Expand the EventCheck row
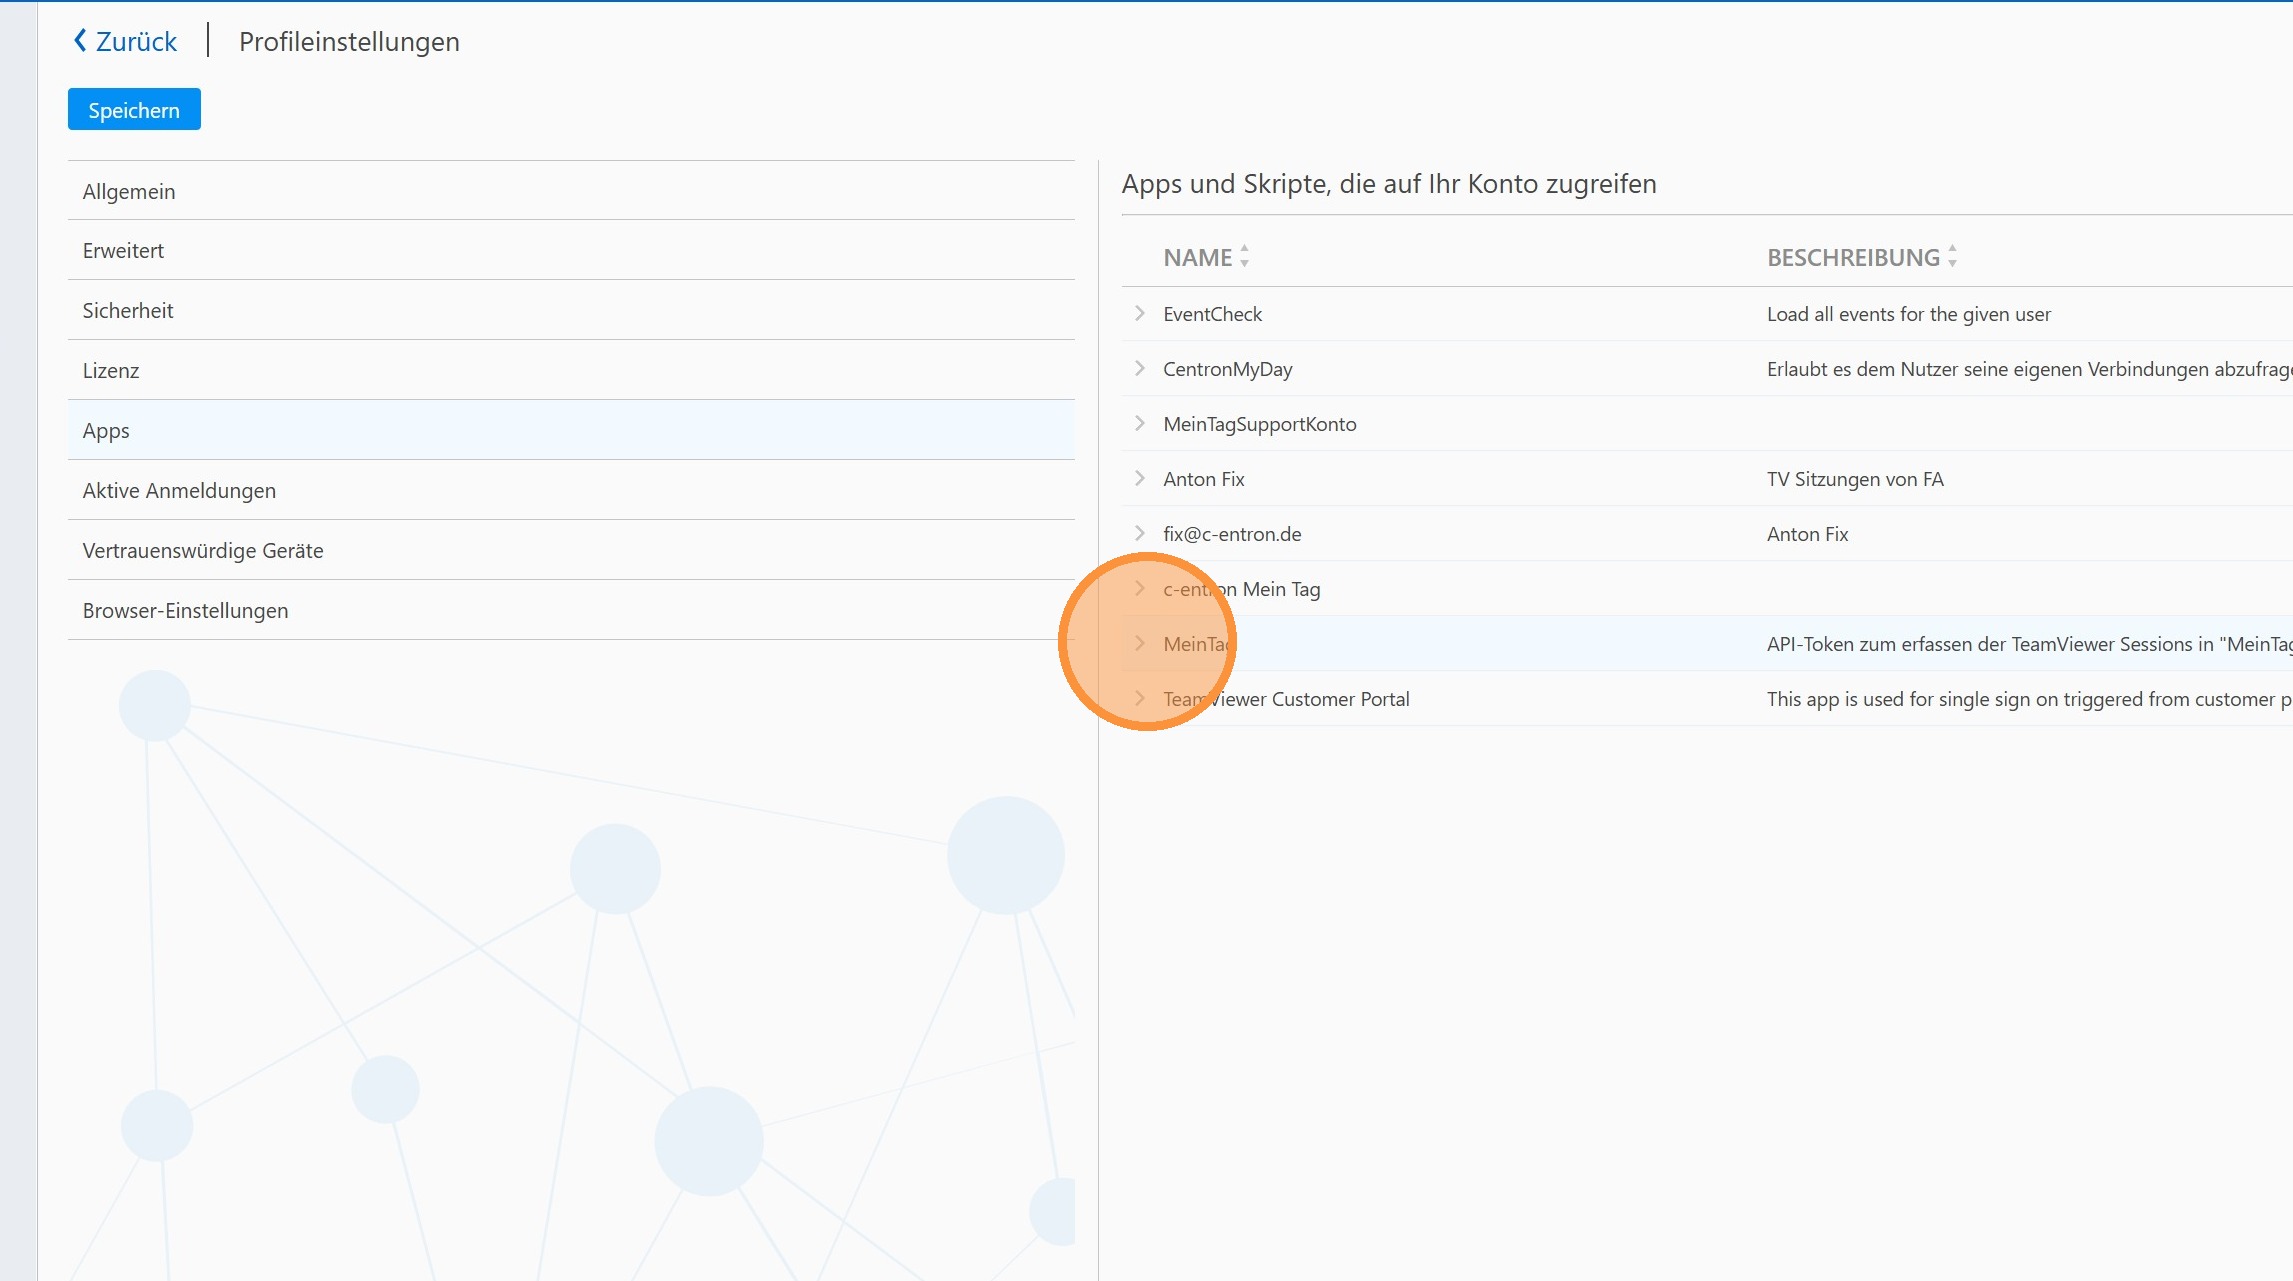Screen dimensions: 2293x1281 click(x=1139, y=313)
